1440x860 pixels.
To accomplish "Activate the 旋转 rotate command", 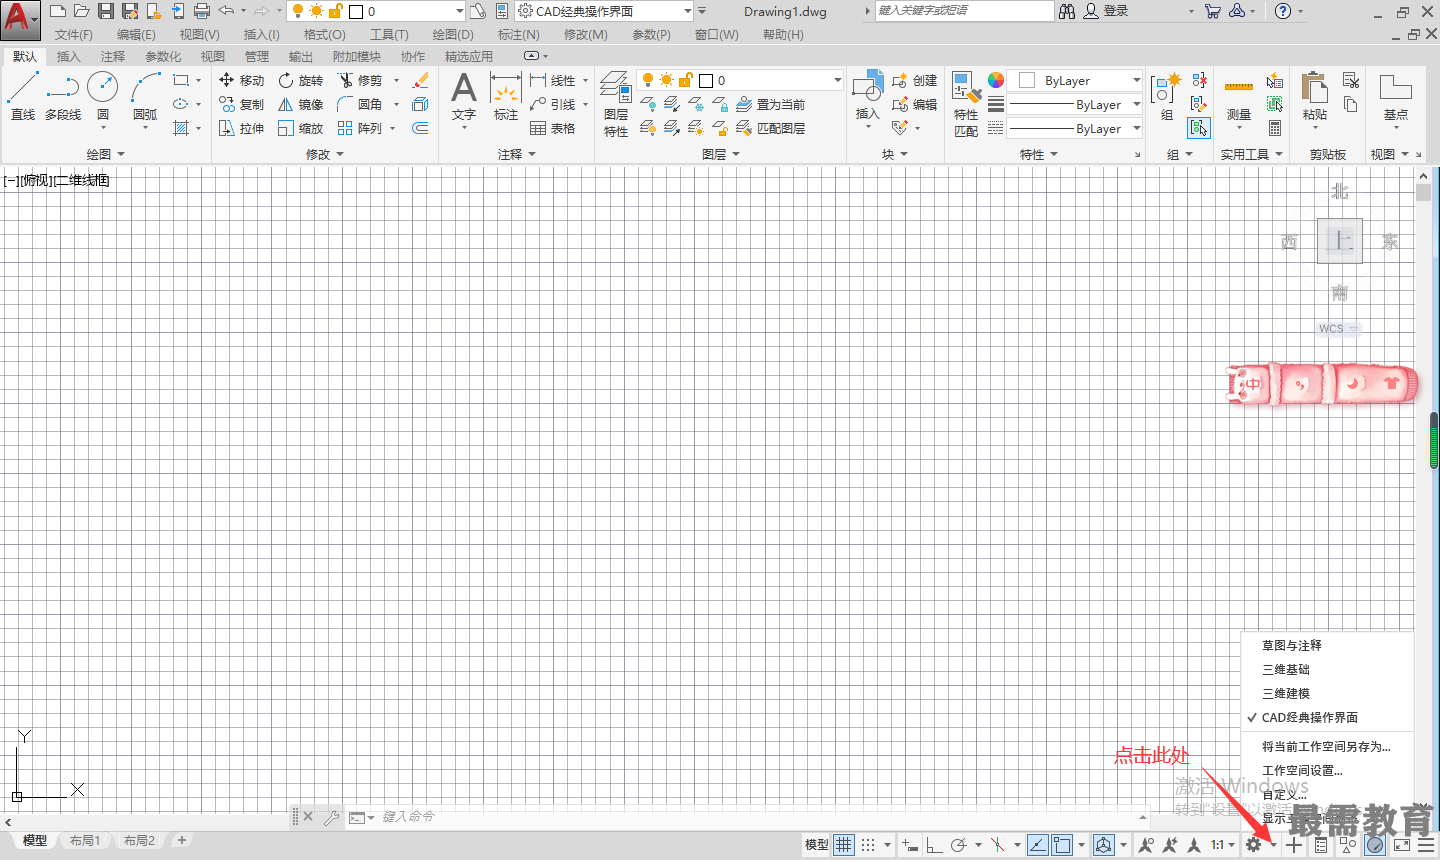I will [301, 80].
